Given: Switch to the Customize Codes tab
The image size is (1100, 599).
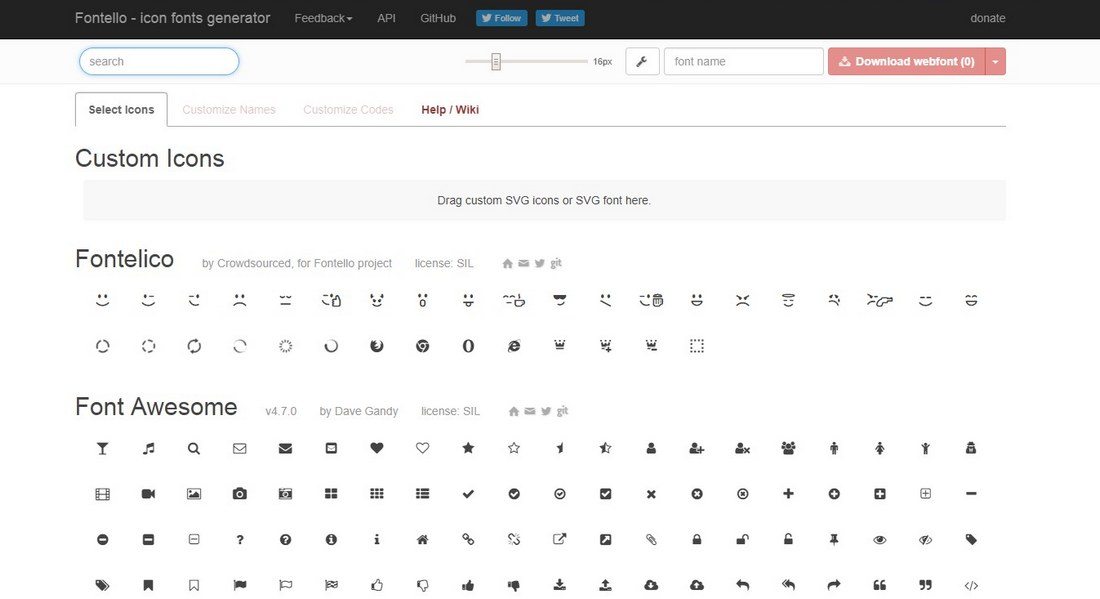Looking at the screenshot, I should 348,109.
